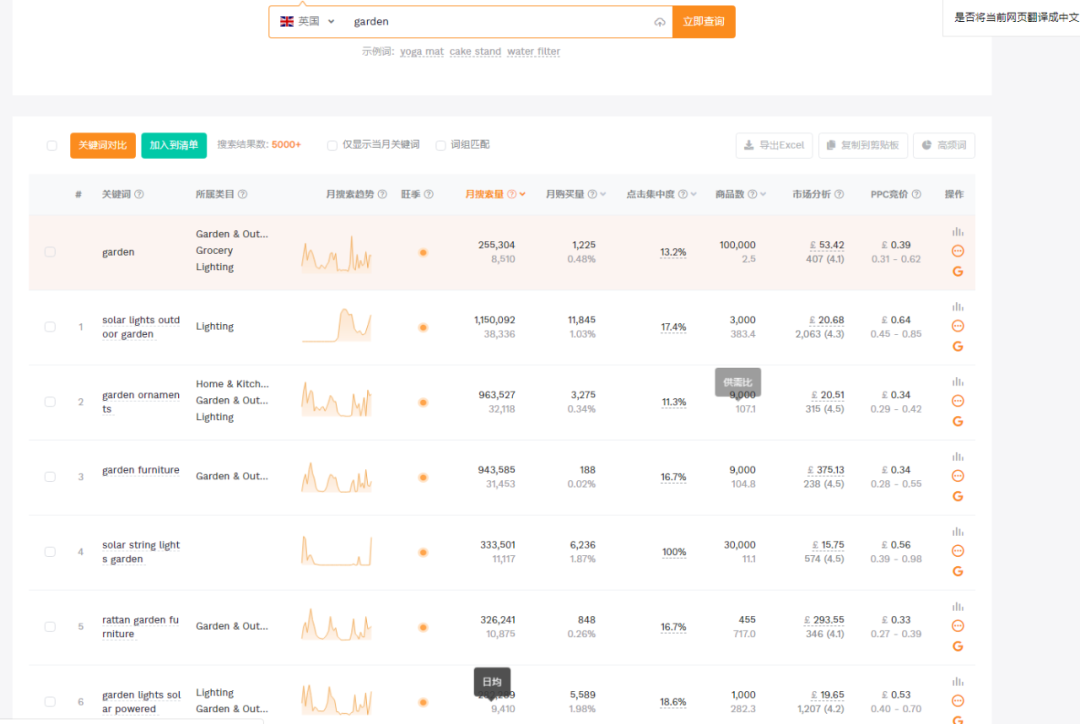The image size is (1080, 724).
Task: Click trend sparkline for garden furniture
Action: 336,477
